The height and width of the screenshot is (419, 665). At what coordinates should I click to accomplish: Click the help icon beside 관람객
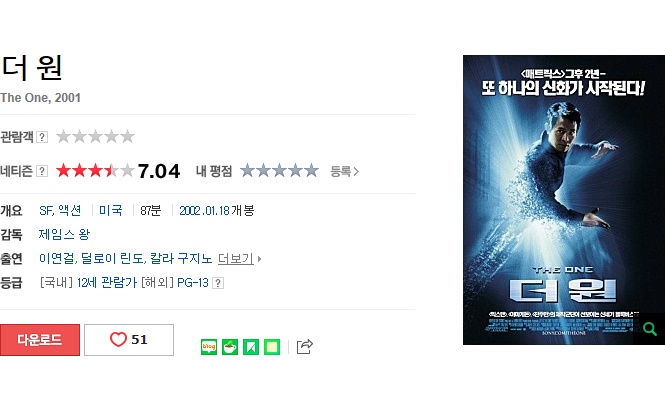pyautogui.click(x=42, y=137)
